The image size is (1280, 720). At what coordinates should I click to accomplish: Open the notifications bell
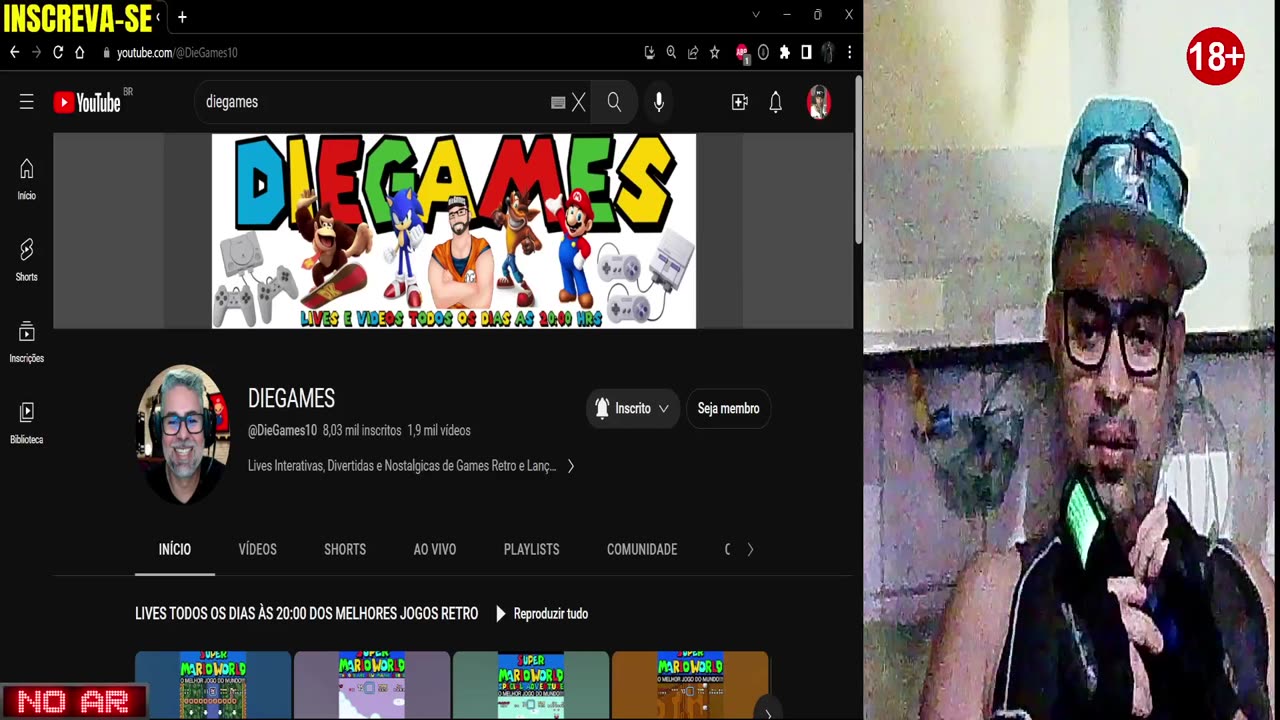click(775, 102)
